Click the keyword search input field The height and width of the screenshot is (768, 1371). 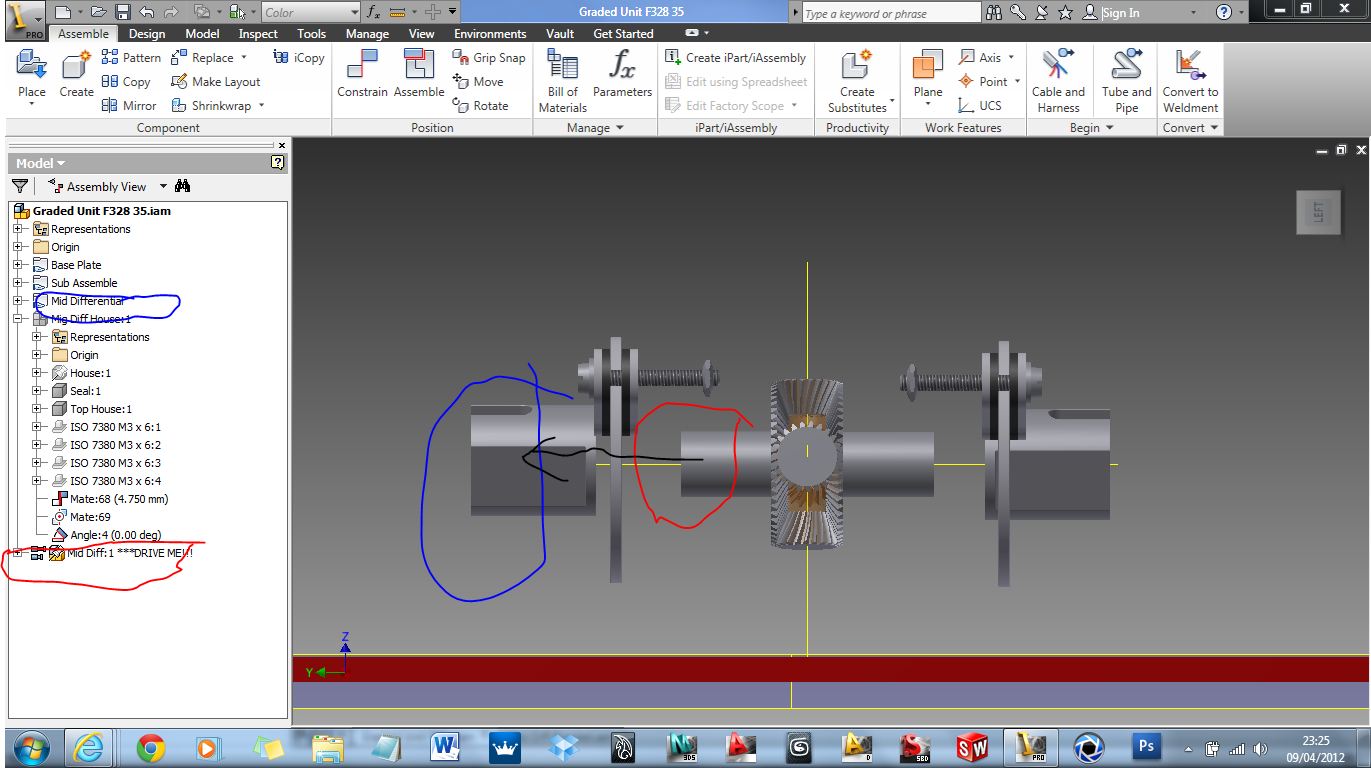(891, 13)
